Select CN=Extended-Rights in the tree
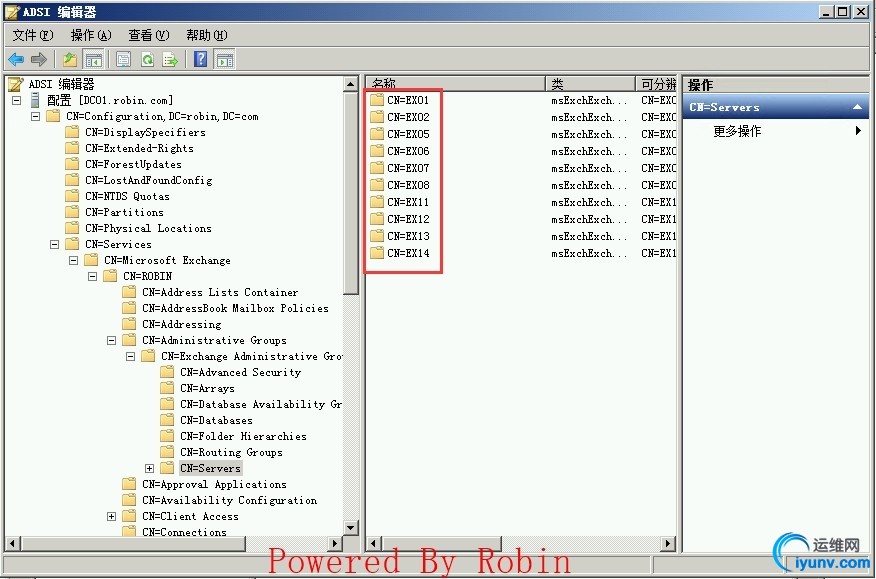 click(139, 148)
